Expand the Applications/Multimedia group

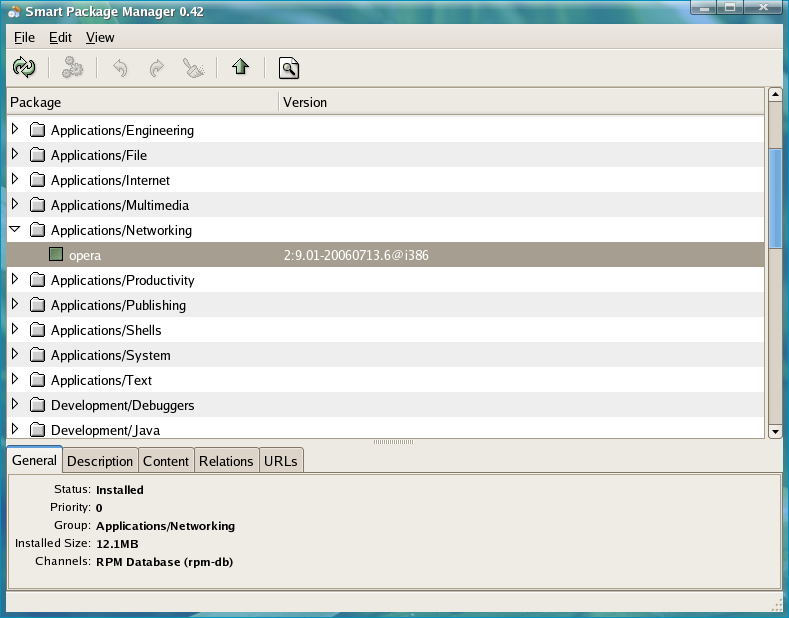[x=15, y=205]
